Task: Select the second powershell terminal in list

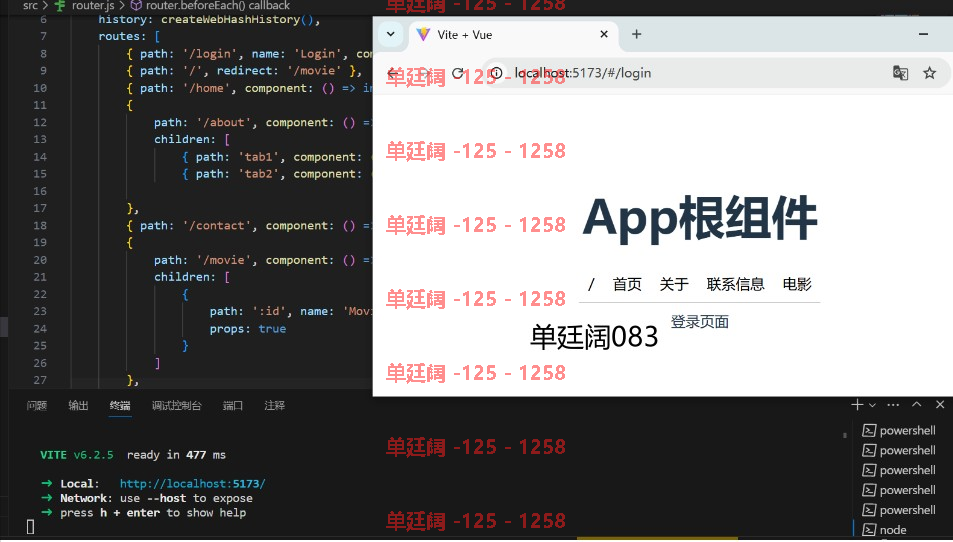Action: tap(900, 451)
